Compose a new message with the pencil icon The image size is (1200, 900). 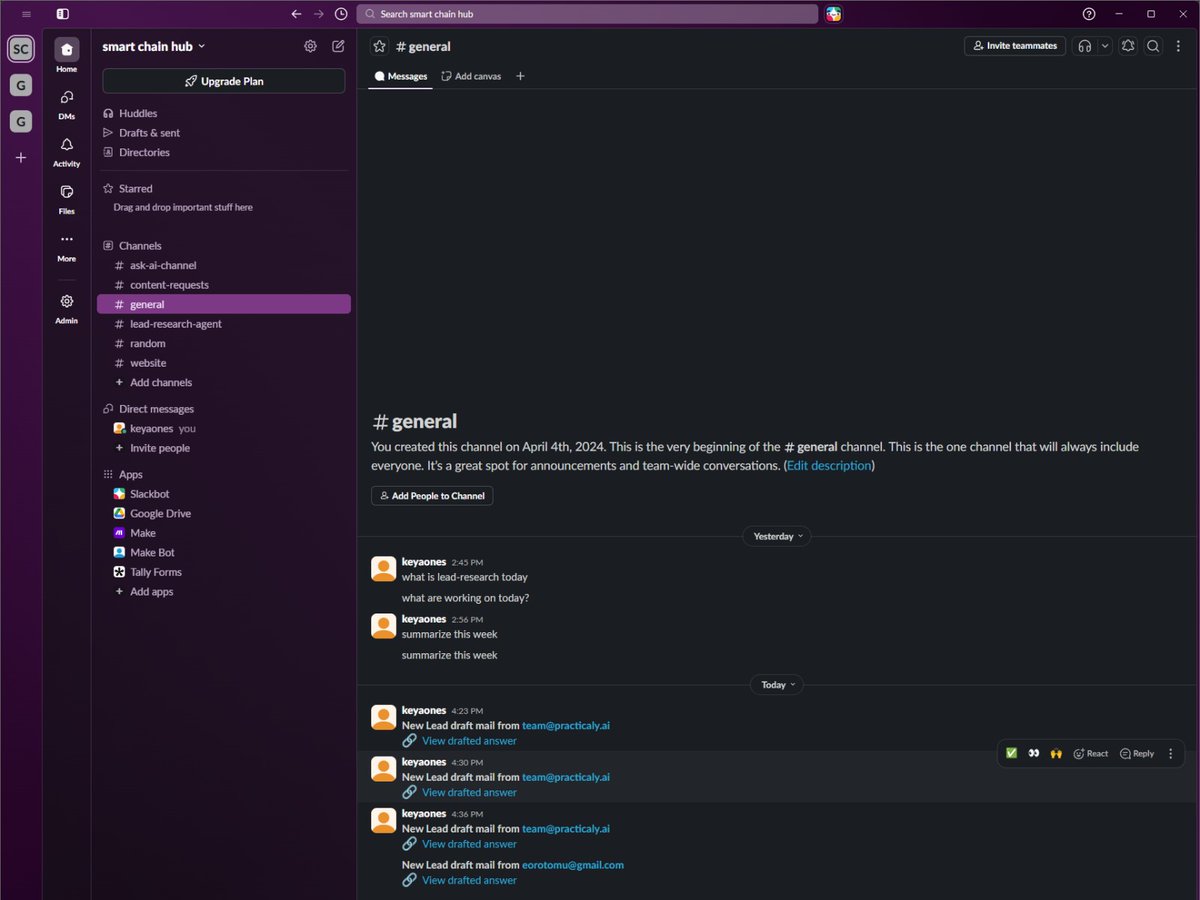click(x=338, y=46)
